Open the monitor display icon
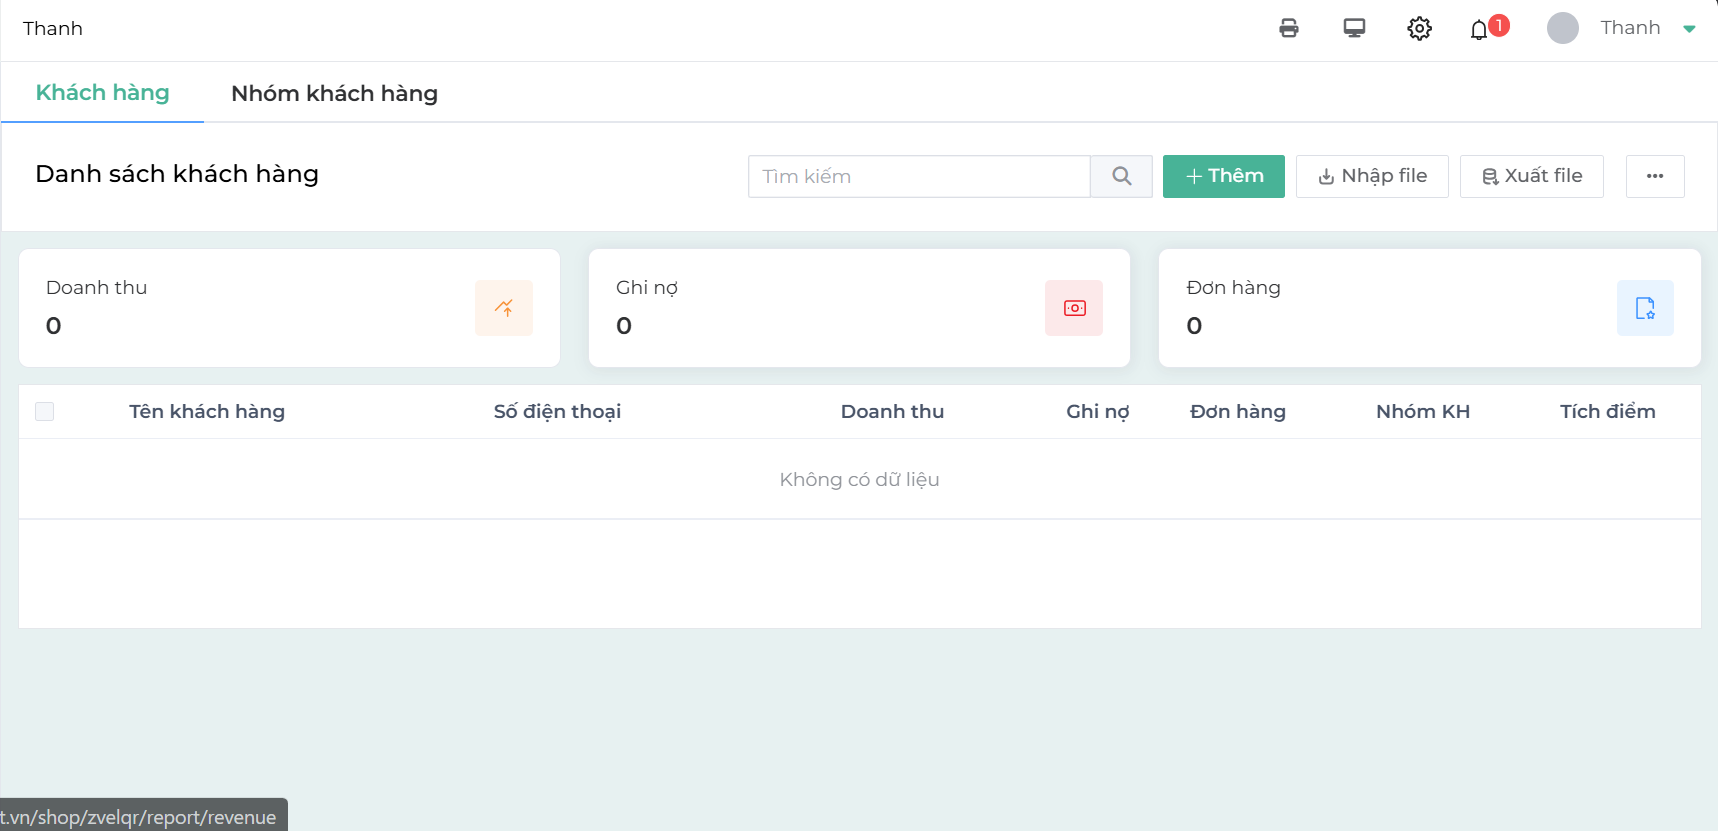Screen dimensions: 1718x831 (1354, 28)
